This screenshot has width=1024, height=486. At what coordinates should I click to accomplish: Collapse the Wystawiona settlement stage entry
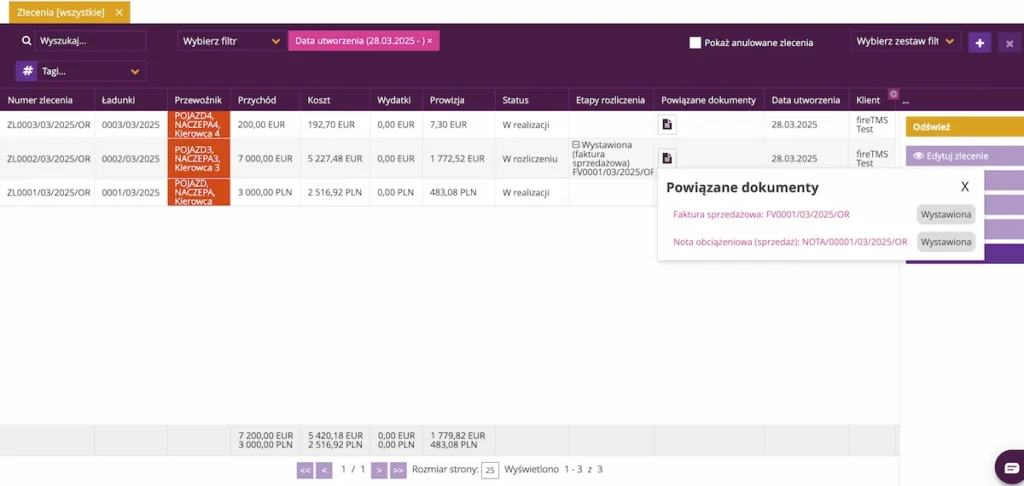(x=576, y=144)
